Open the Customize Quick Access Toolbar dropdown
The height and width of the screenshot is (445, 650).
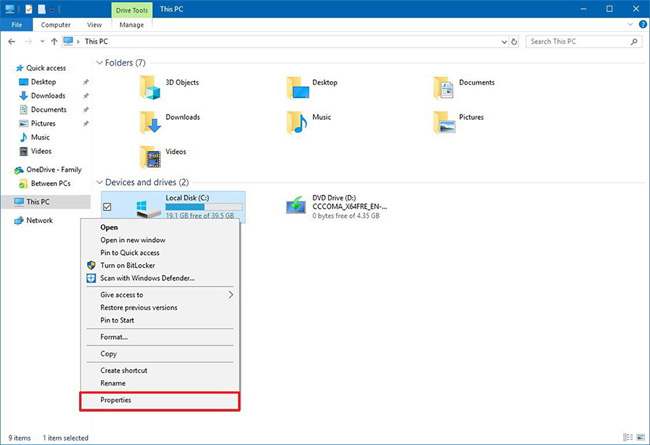click(52, 10)
